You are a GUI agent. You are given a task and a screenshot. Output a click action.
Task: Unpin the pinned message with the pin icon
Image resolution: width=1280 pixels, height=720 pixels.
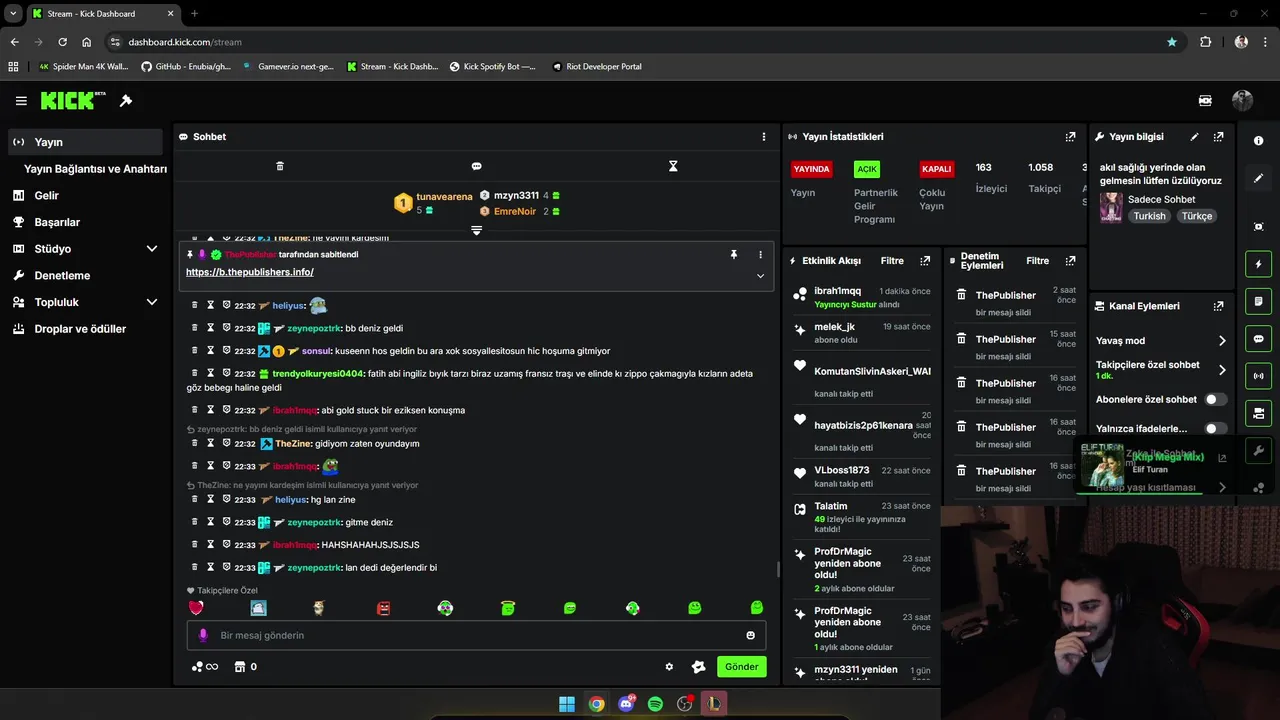733,255
